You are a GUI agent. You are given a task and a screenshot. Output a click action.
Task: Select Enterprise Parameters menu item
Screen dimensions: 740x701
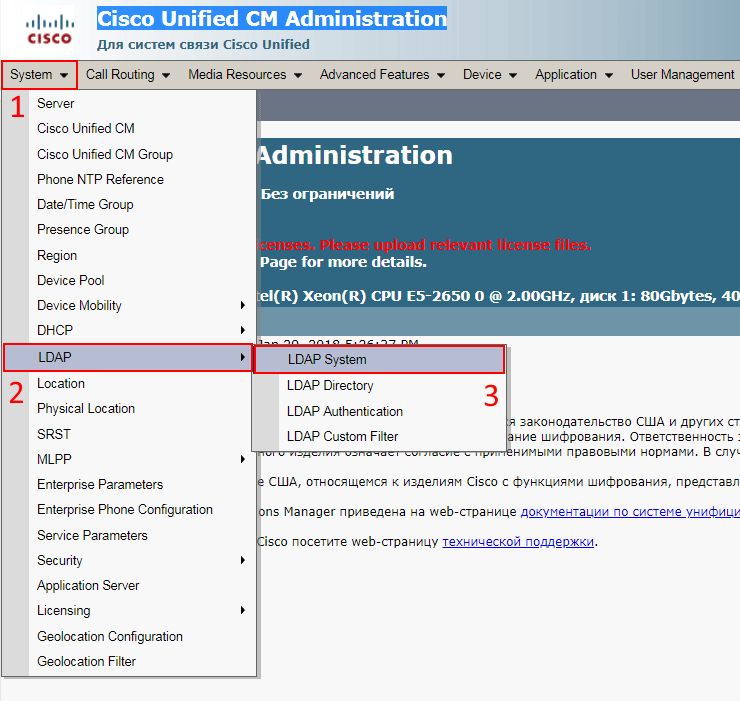[100, 485]
